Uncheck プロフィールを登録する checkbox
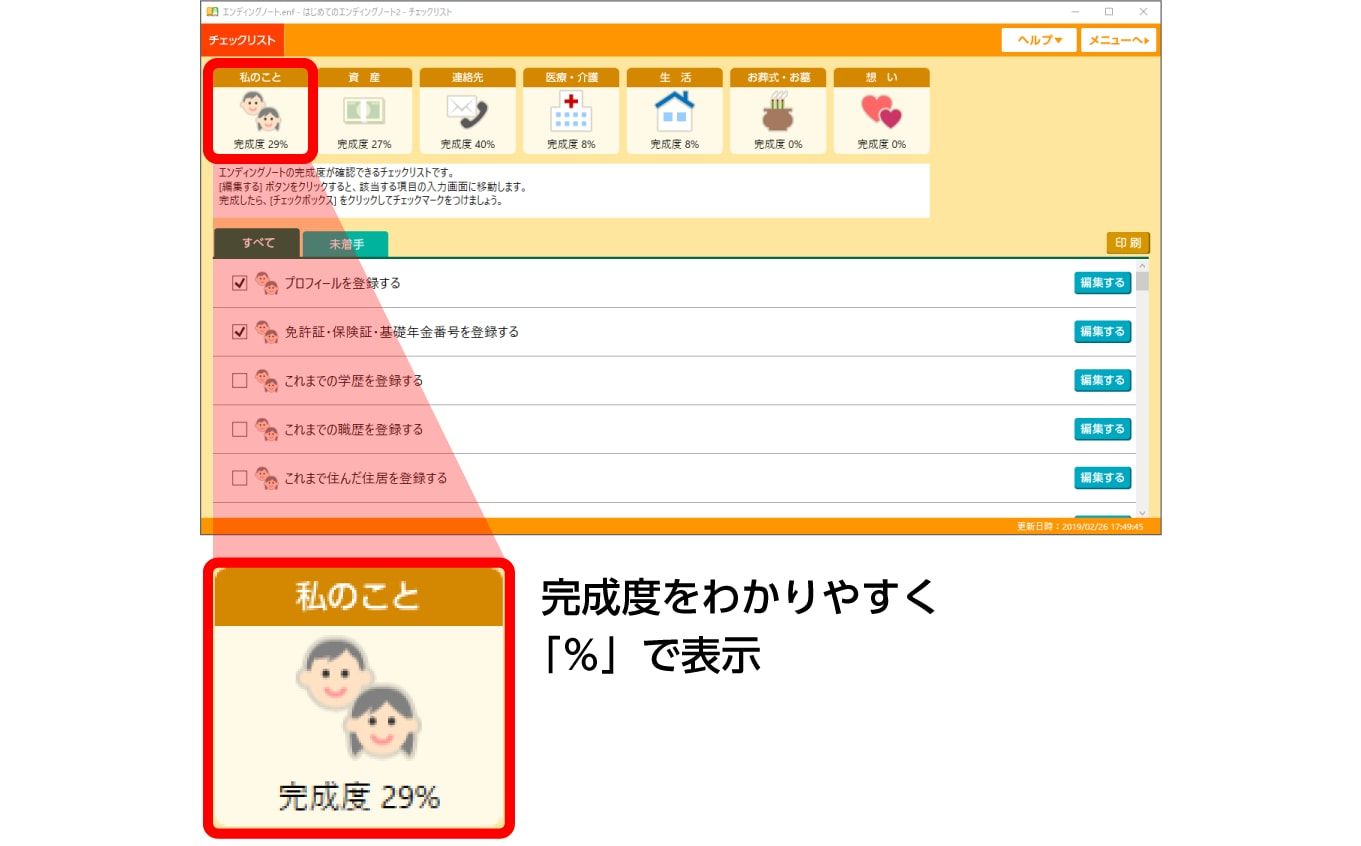 pyautogui.click(x=239, y=283)
